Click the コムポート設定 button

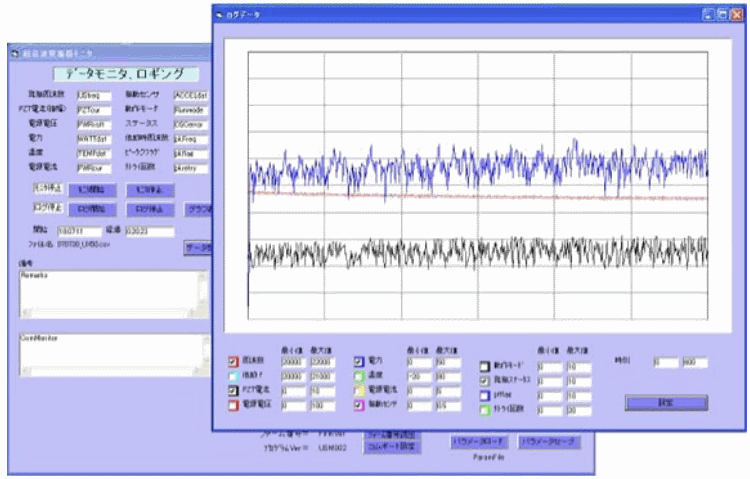pos(393,447)
